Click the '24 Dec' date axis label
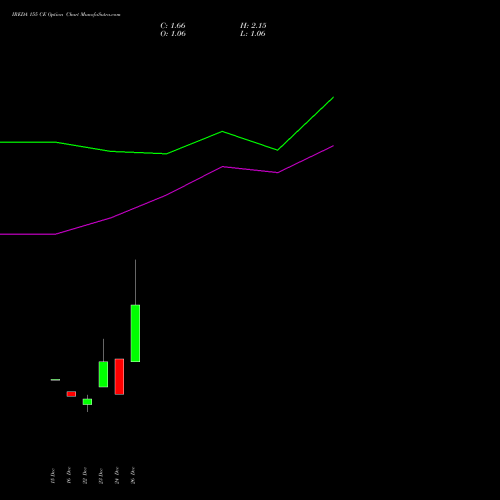This screenshot has width=500, height=500. pos(117,476)
